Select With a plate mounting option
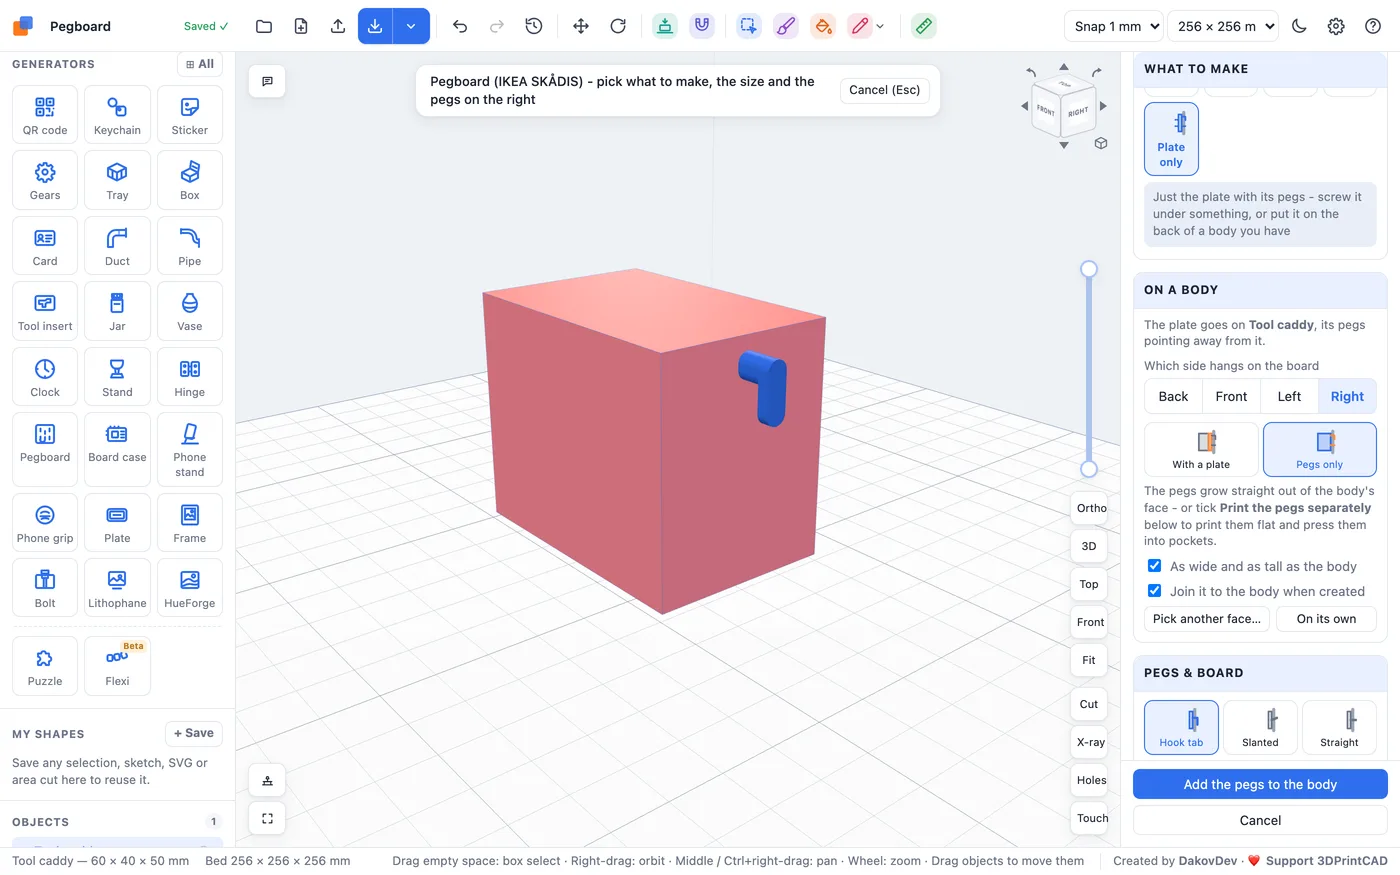1400x875 pixels. click(1201, 449)
